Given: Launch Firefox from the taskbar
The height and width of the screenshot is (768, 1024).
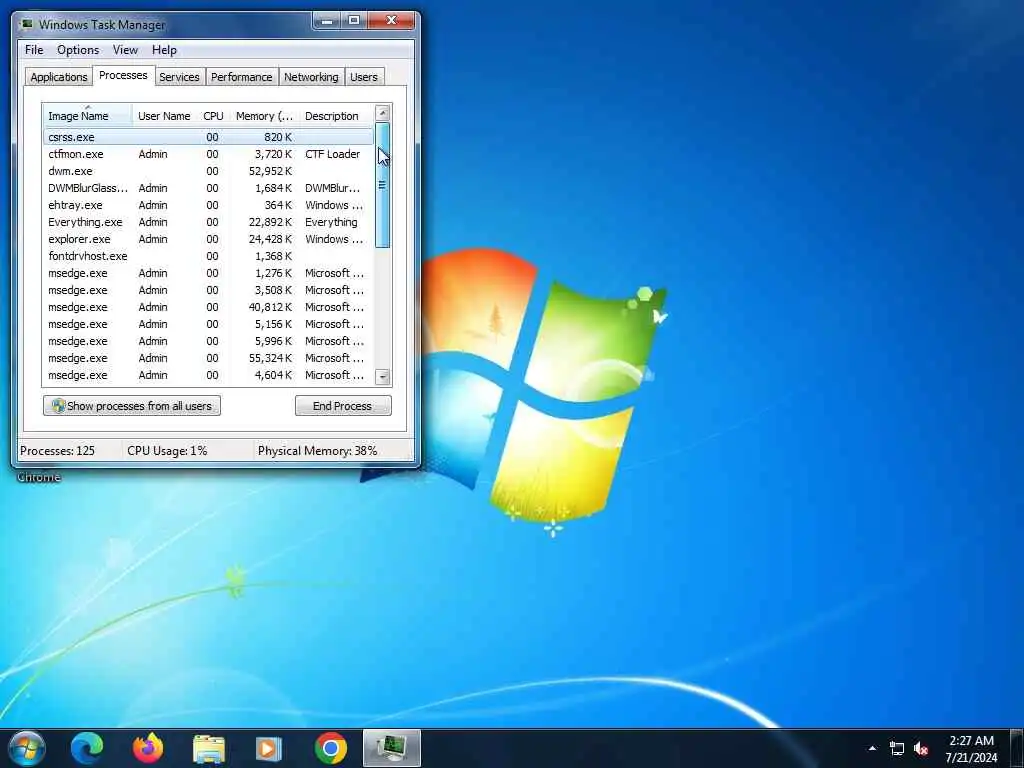Looking at the screenshot, I should coord(148,748).
